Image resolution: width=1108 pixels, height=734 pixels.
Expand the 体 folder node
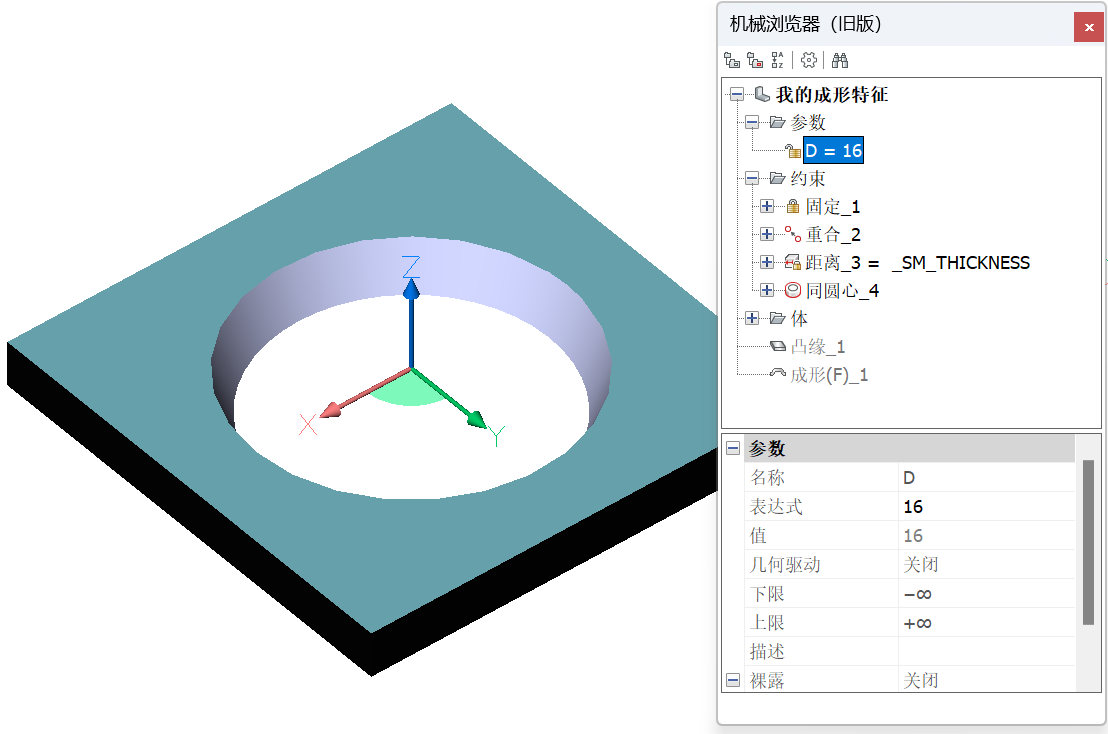point(752,318)
